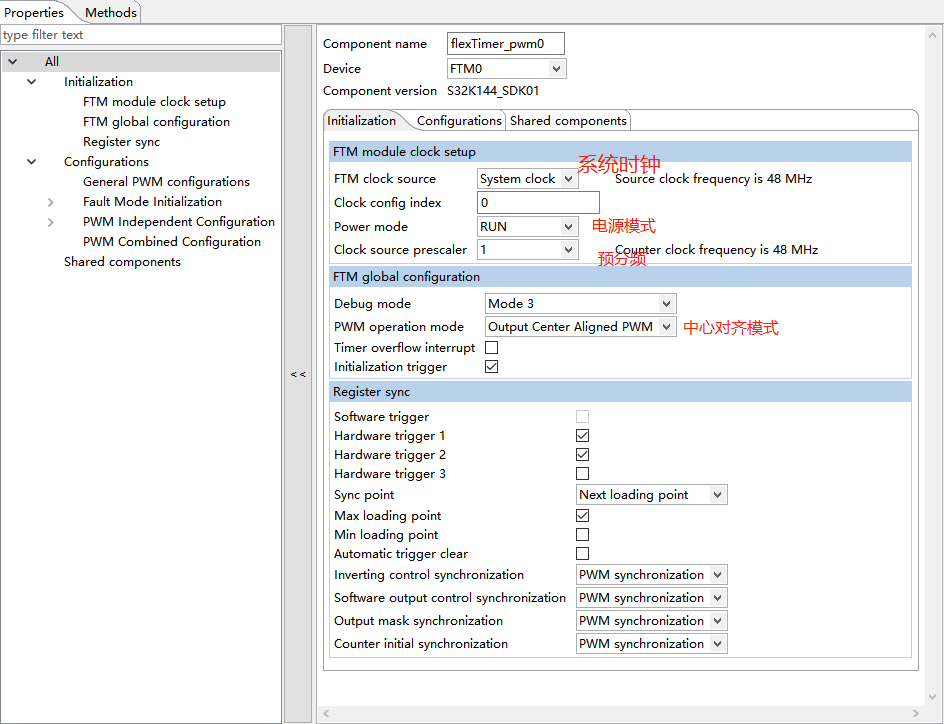This screenshot has width=944, height=724.
Task: Open the Shared components tab
Action: pyautogui.click(x=568, y=120)
